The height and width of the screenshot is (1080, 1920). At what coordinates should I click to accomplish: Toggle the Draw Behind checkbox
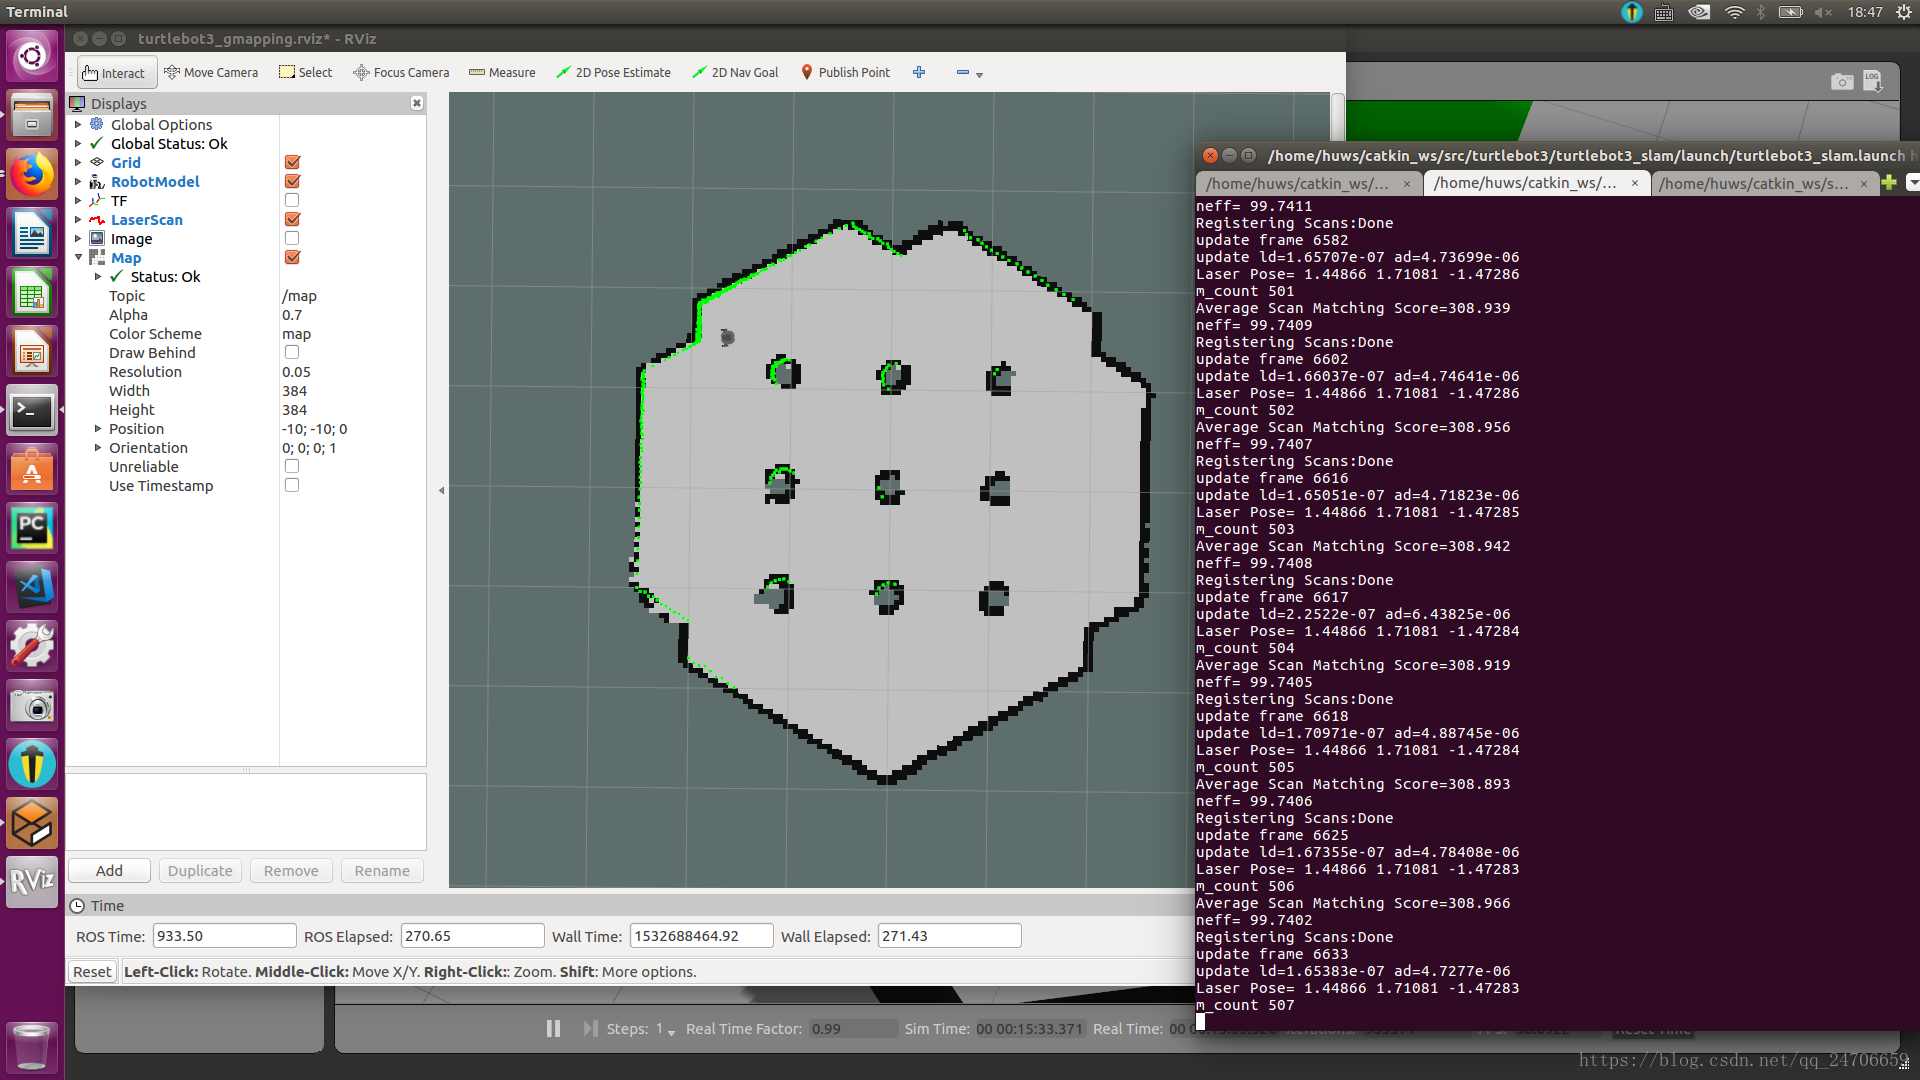coord(292,353)
